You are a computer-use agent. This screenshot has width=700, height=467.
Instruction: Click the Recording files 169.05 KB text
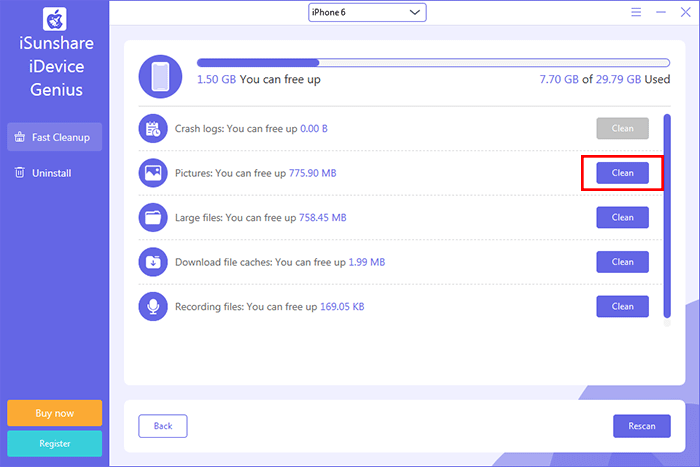[x=270, y=307]
